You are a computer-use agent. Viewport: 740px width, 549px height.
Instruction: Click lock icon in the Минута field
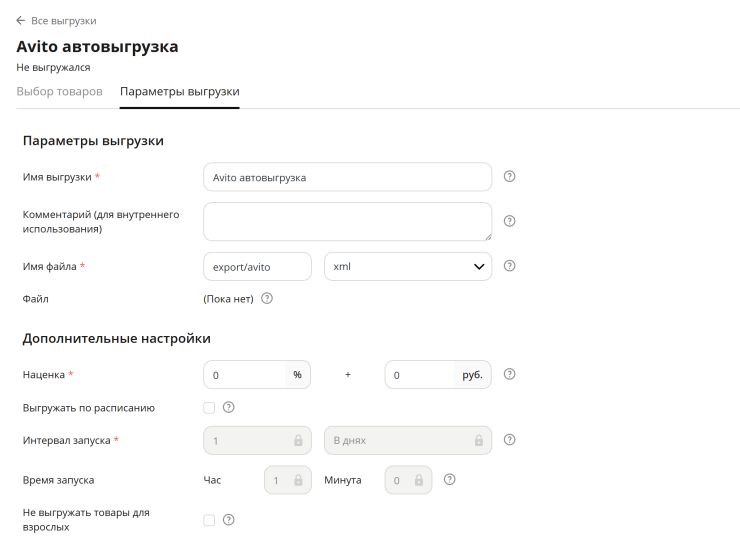pos(419,480)
